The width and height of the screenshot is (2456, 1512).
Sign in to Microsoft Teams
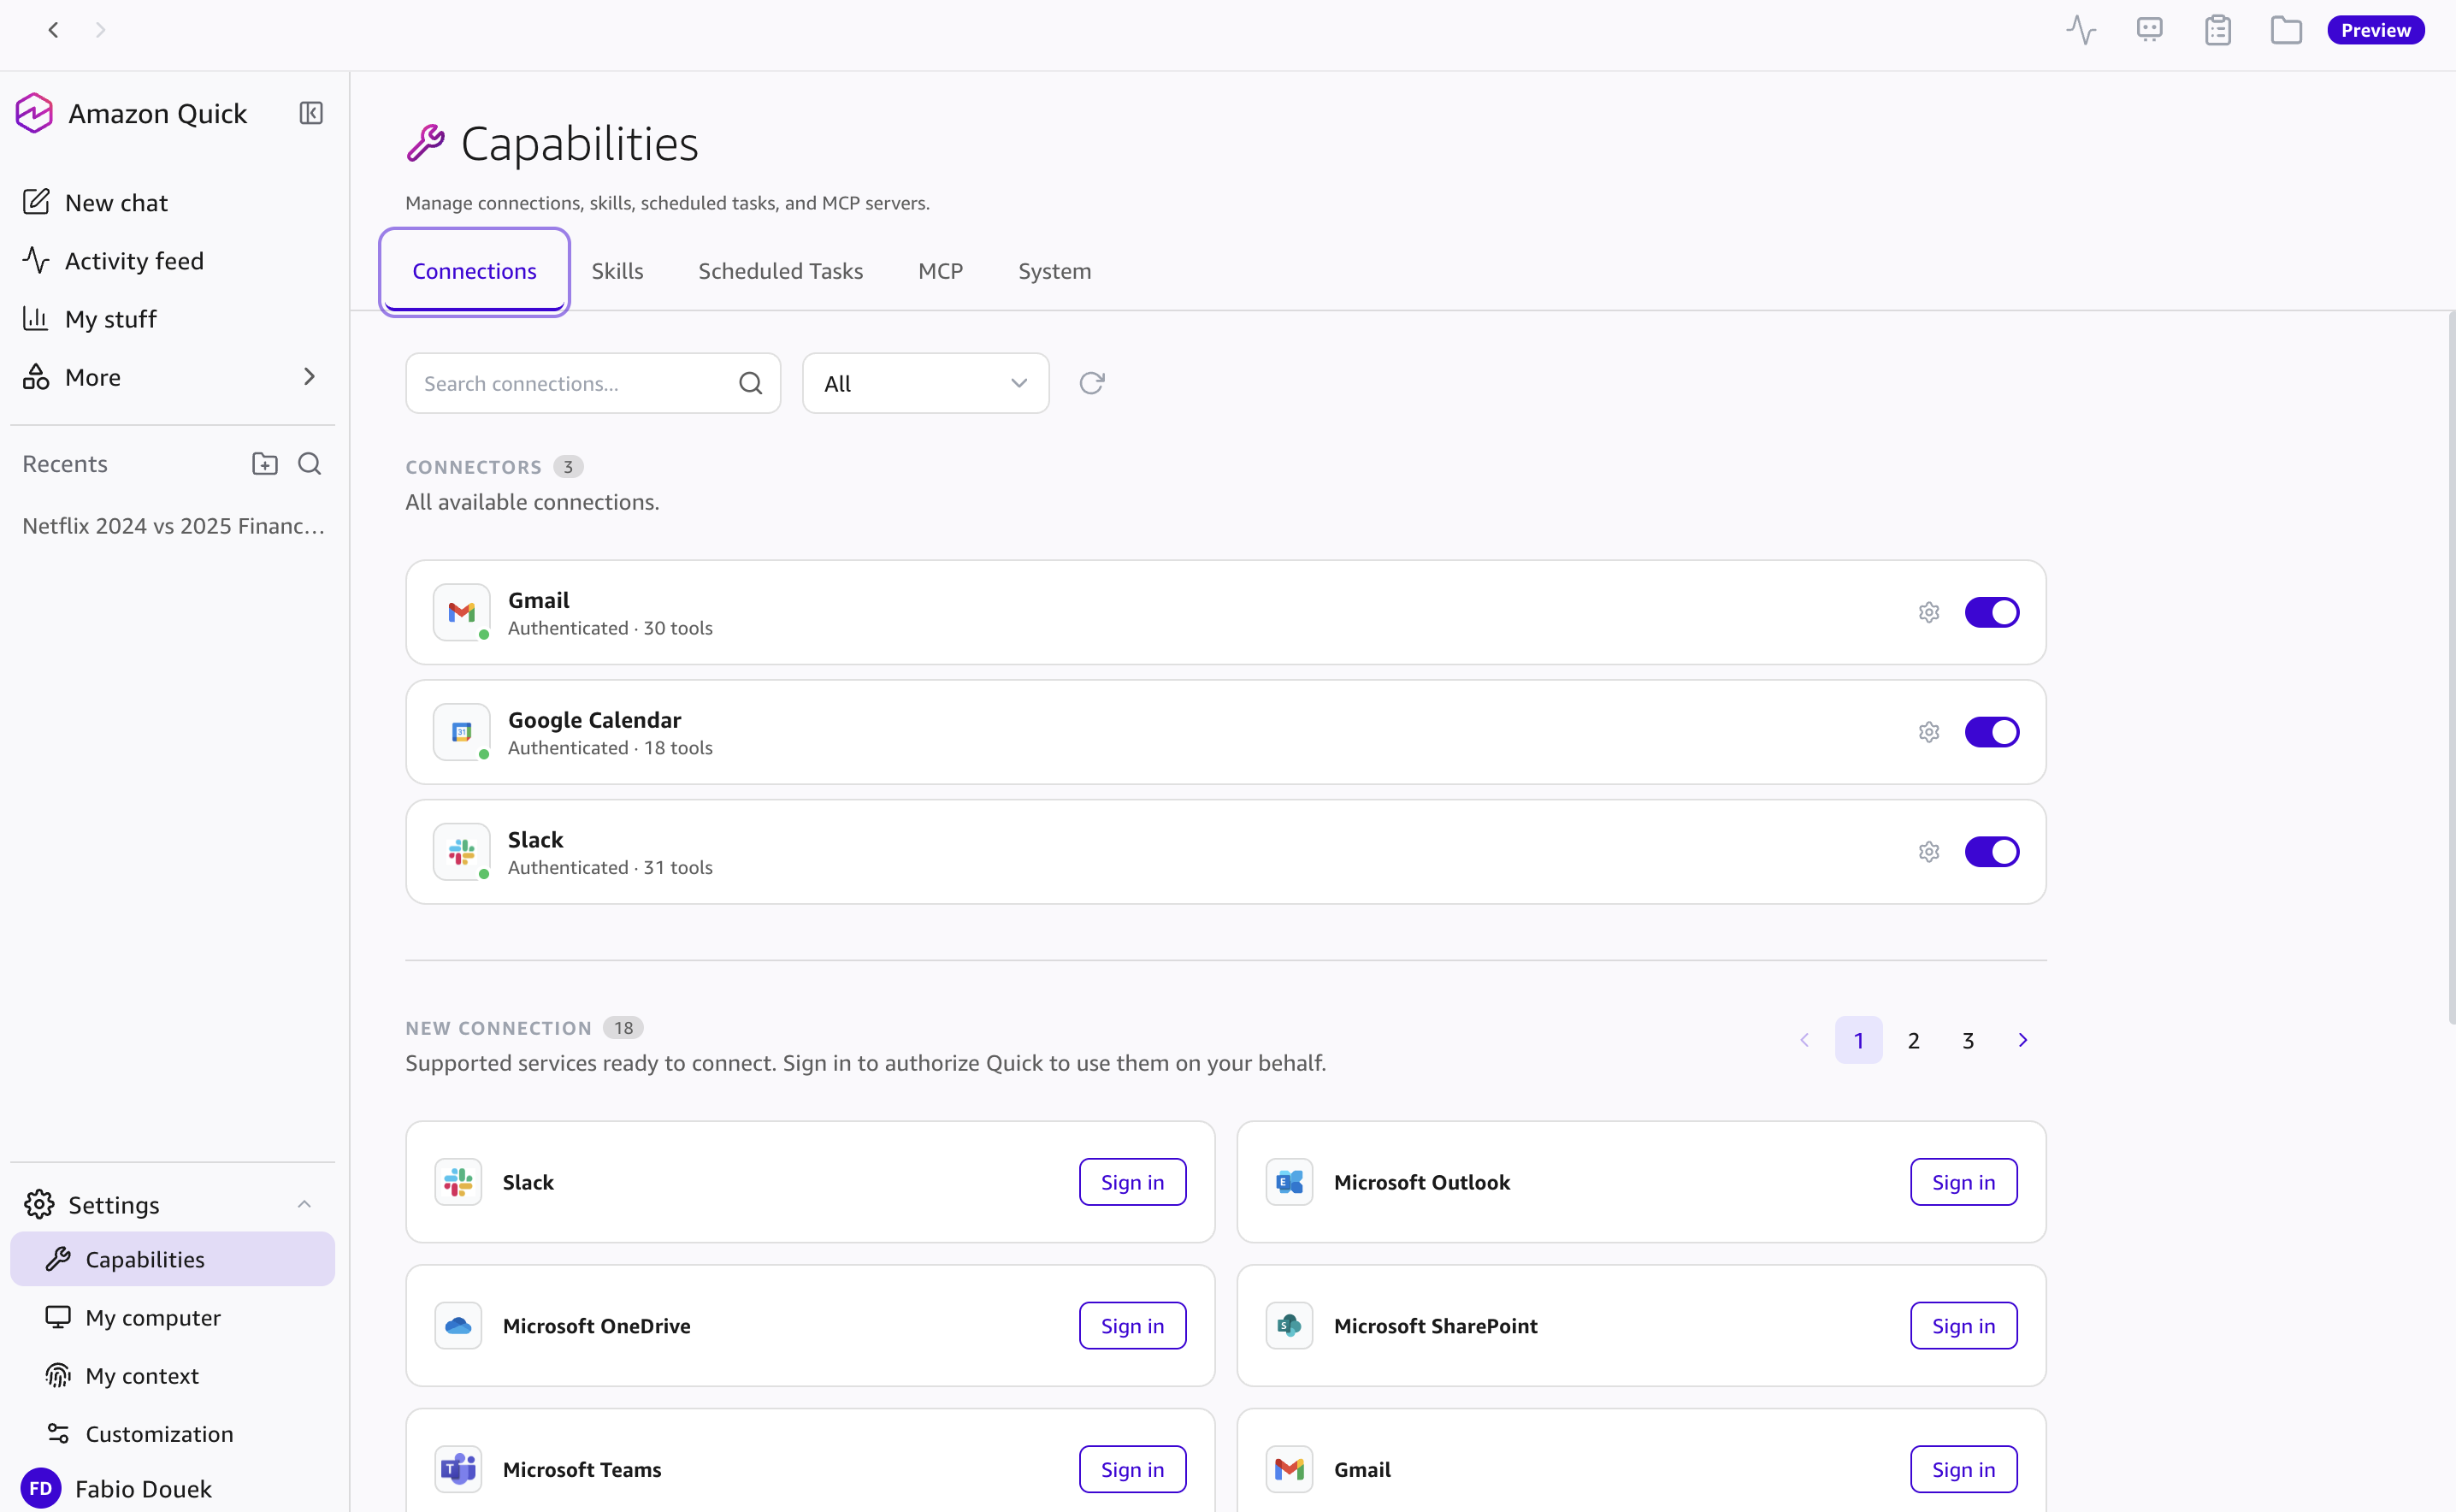(x=1132, y=1469)
